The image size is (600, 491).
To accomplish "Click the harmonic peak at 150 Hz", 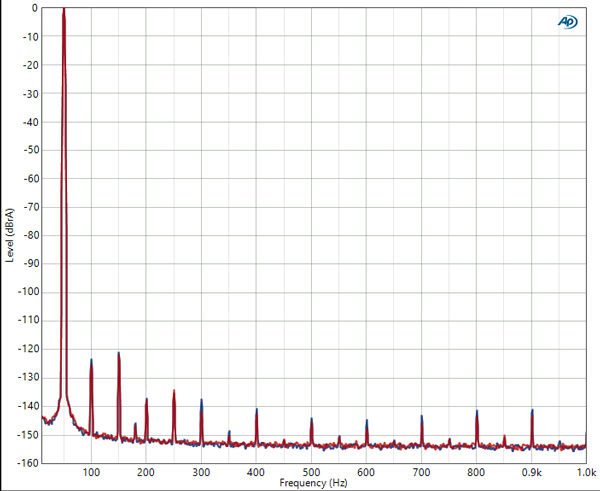I will coord(119,354).
